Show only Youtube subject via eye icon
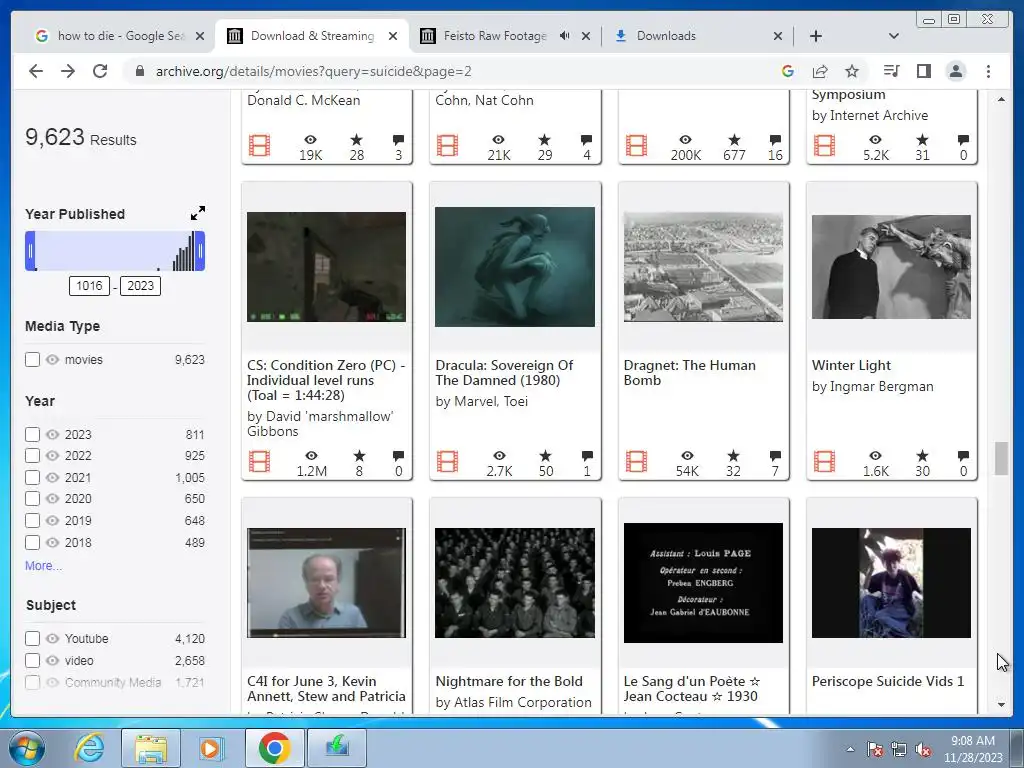This screenshot has height=768, width=1024. (x=52, y=638)
